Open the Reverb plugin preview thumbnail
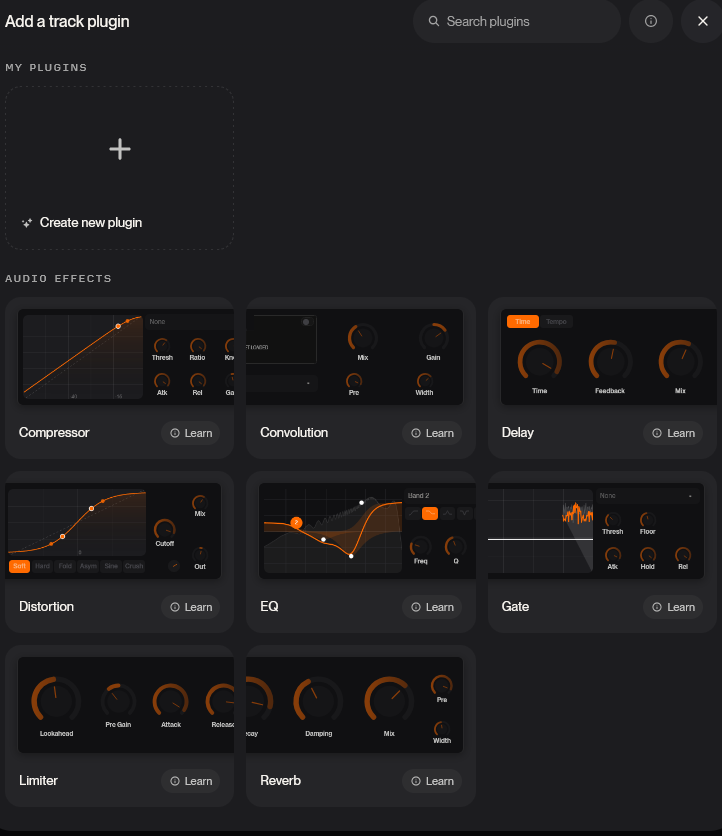This screenshot has height=836, width=722. click(x=355, y=705)
